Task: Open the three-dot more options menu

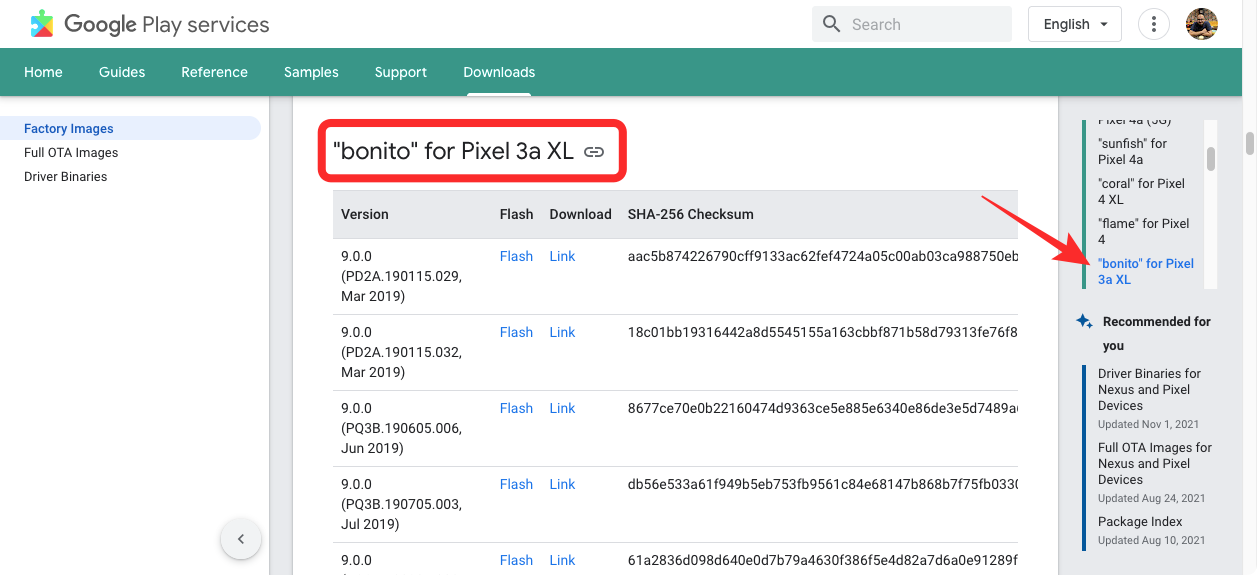Action: [x=1154, y=24]
